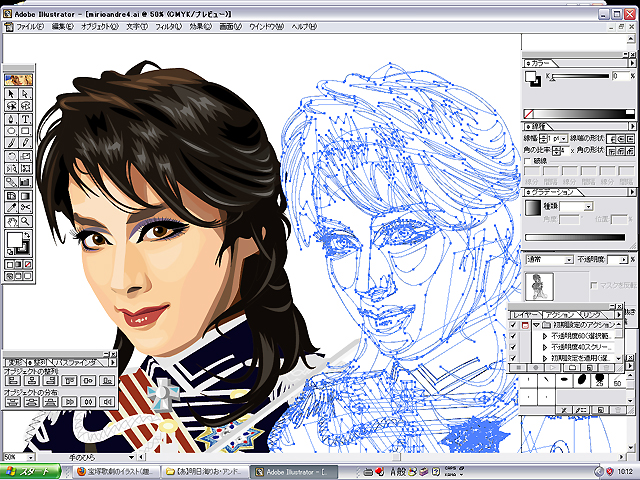
Task: Tick the マスクを反転 invert mask checkbox
Action: (593, 284)
